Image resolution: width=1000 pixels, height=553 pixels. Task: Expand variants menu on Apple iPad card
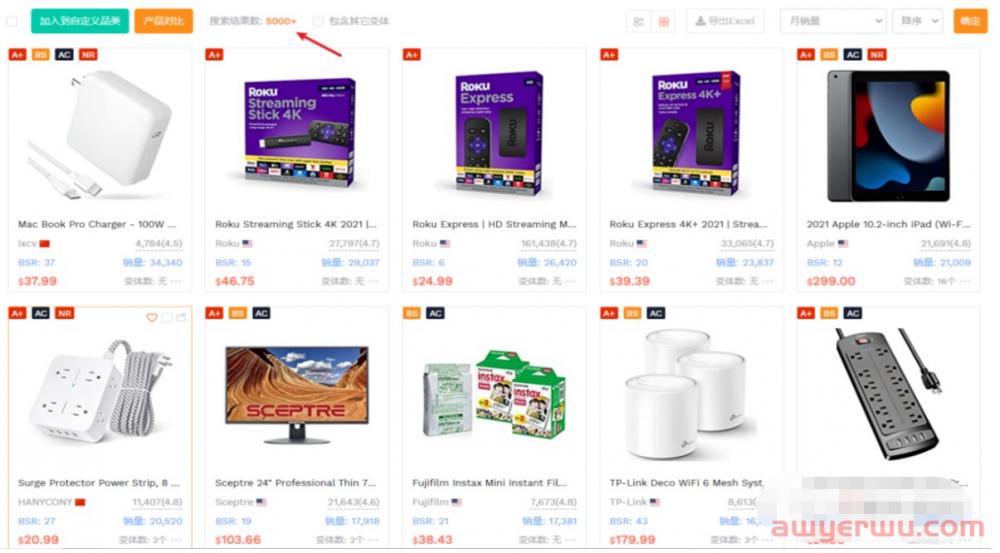[x=965, y=281]
